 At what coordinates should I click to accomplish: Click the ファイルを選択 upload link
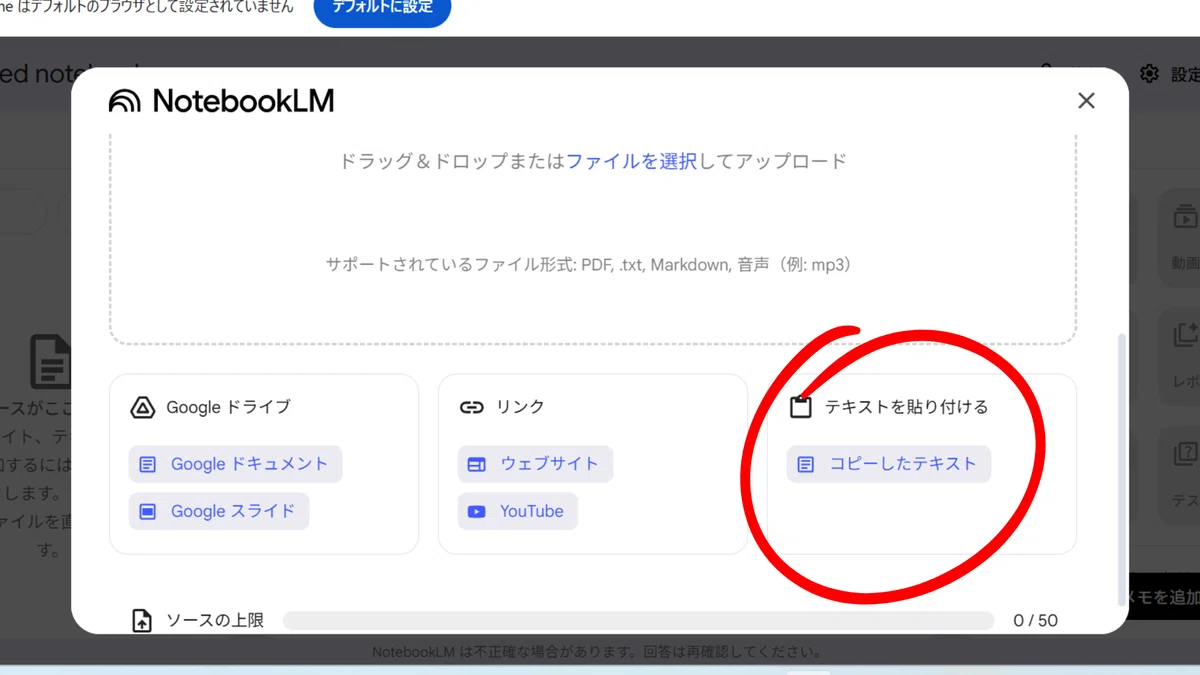pyautogui.click(x=632, y=161)
